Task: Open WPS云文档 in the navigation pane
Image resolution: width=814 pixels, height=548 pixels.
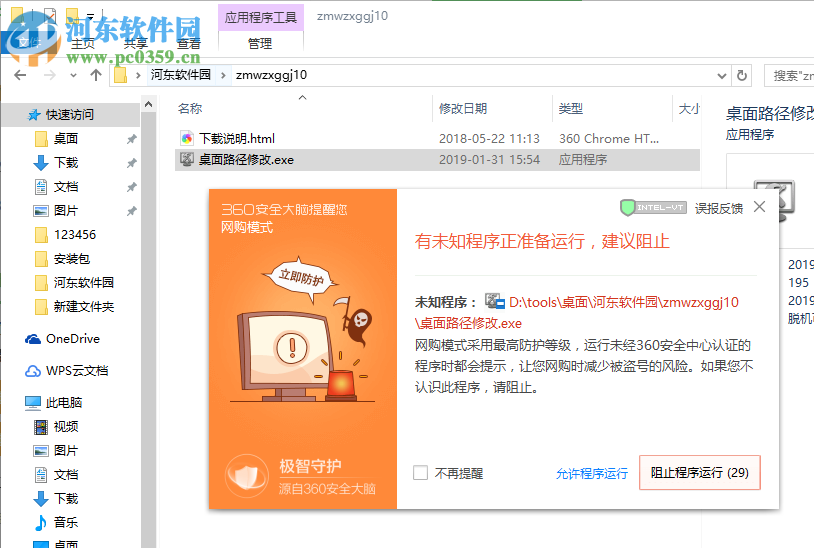Action: point(77,371)
